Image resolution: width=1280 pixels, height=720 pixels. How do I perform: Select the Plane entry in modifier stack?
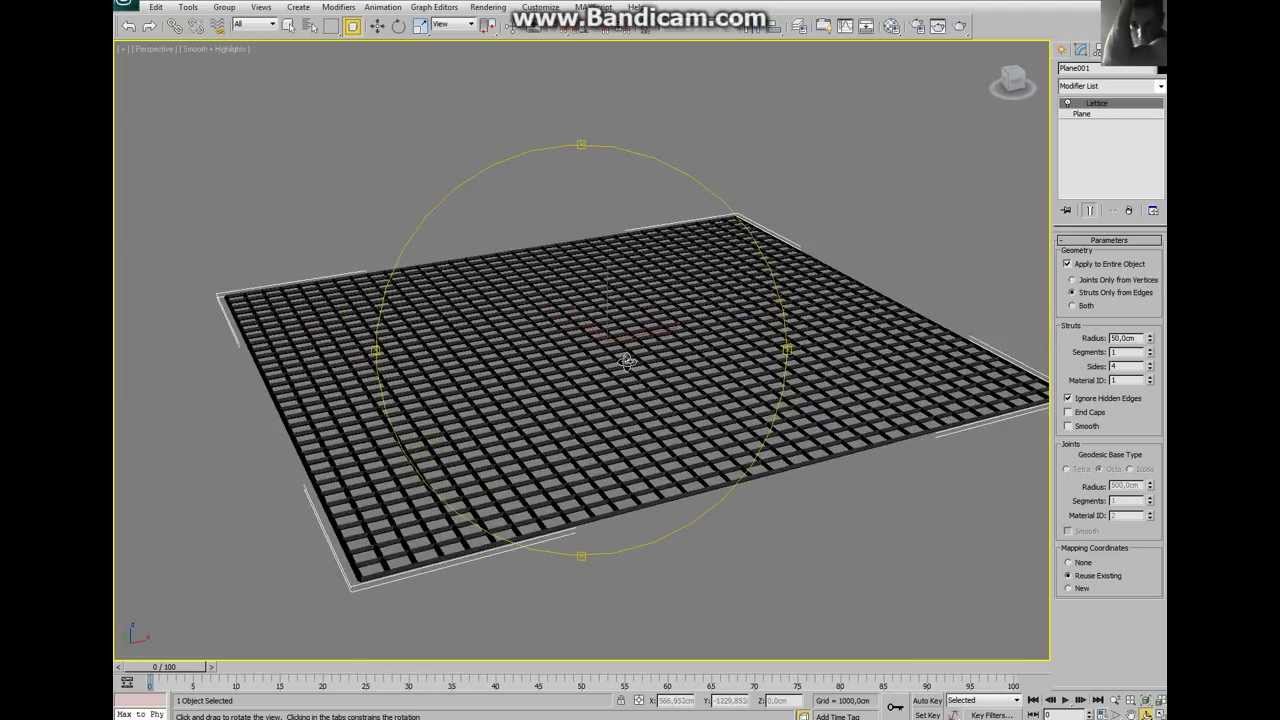tap(1082, 114)
